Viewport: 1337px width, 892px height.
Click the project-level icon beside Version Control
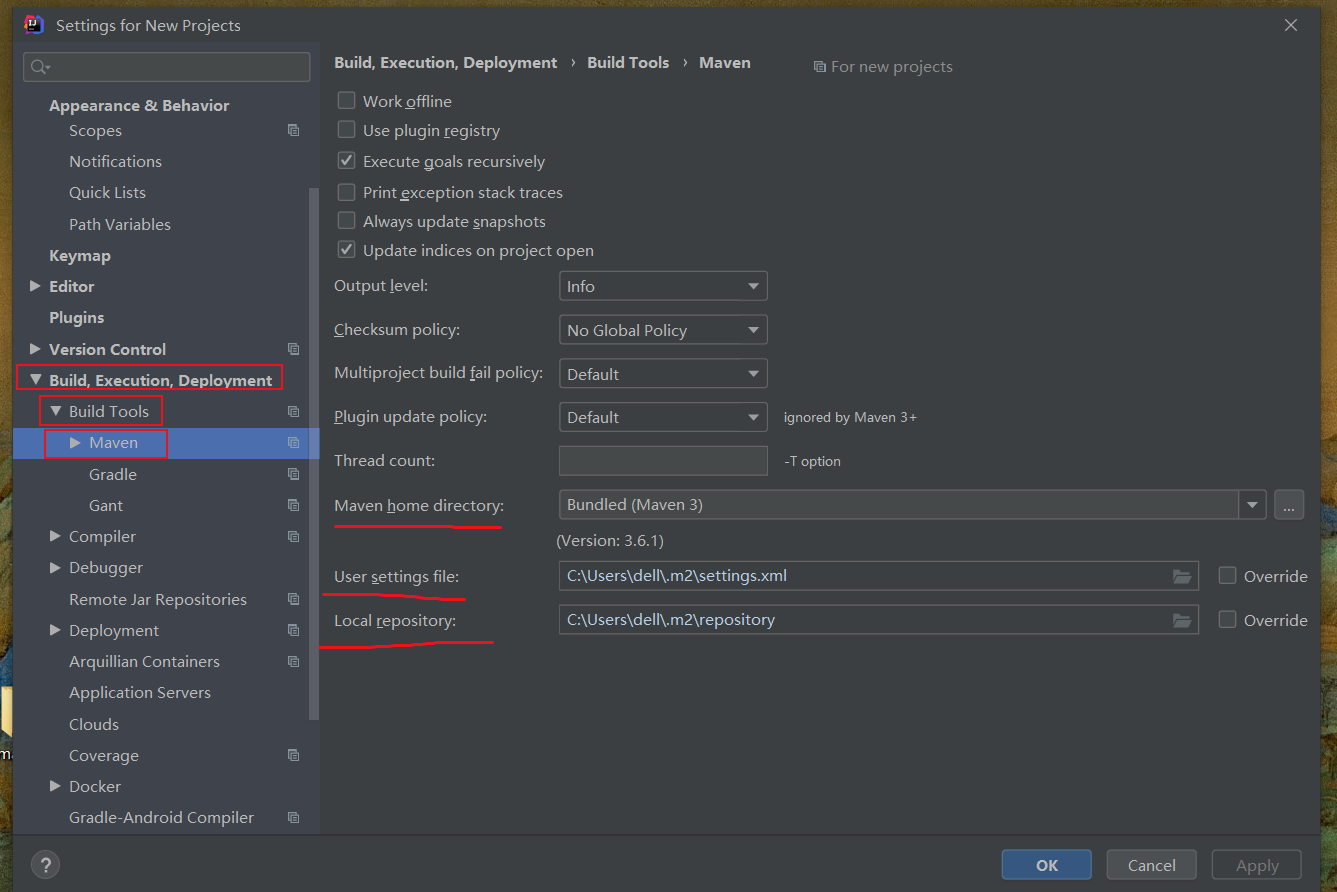(x=293, y=349)
